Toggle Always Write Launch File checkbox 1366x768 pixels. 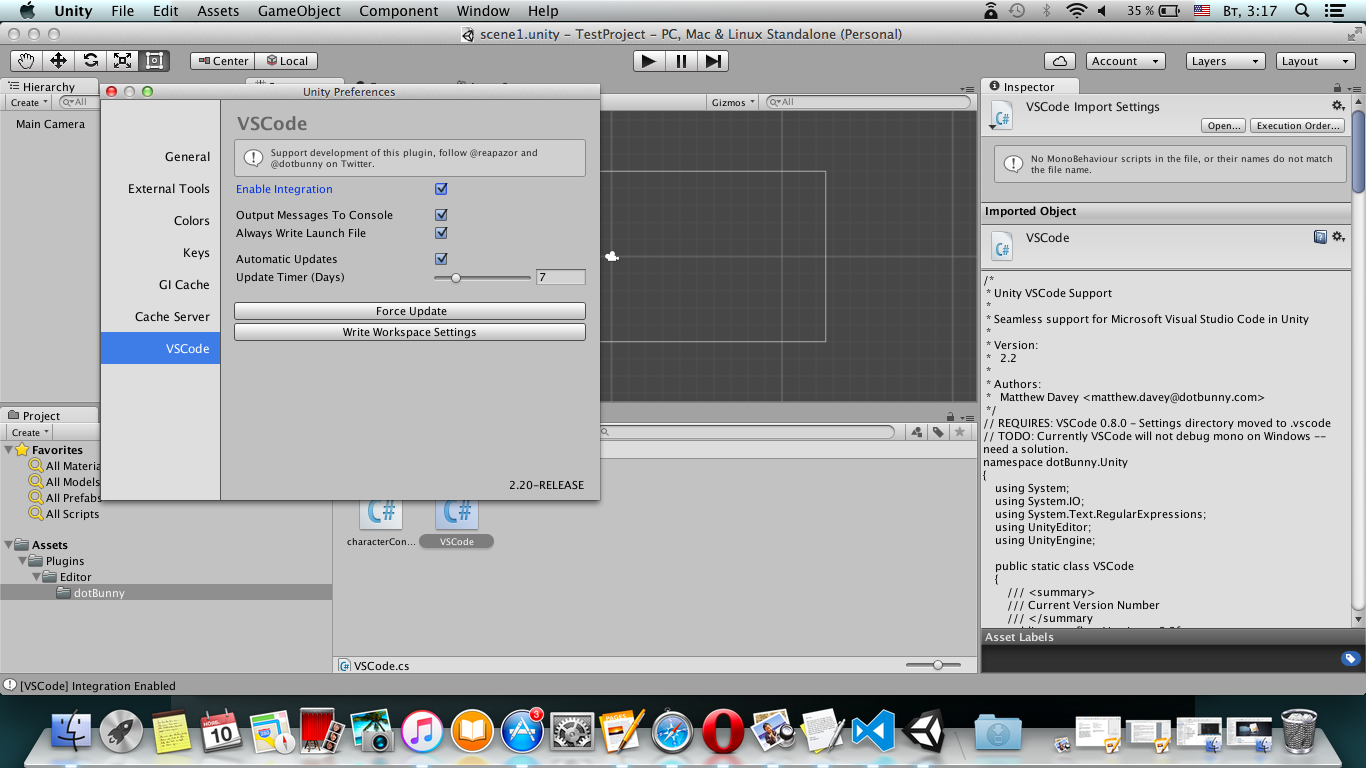click(x=441, y=233)
